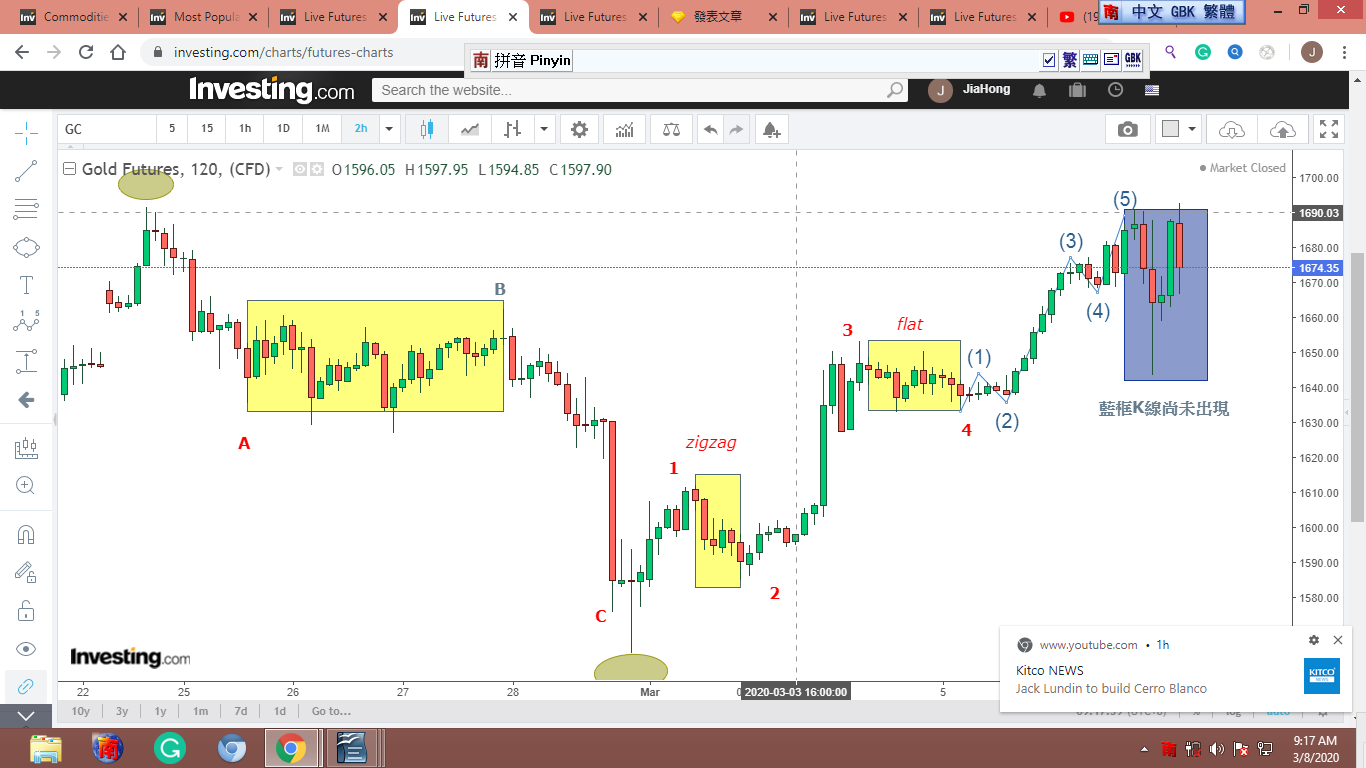Select the 1M chart interval
This screenshot has height=768, width=1366.
point(322,129)
